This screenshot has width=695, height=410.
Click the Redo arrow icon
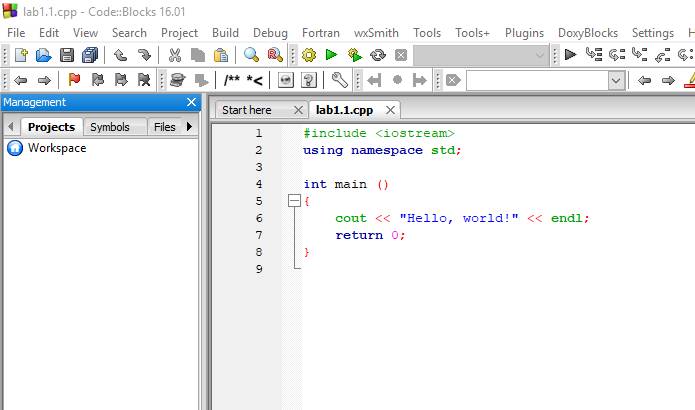tap(144, 55)
